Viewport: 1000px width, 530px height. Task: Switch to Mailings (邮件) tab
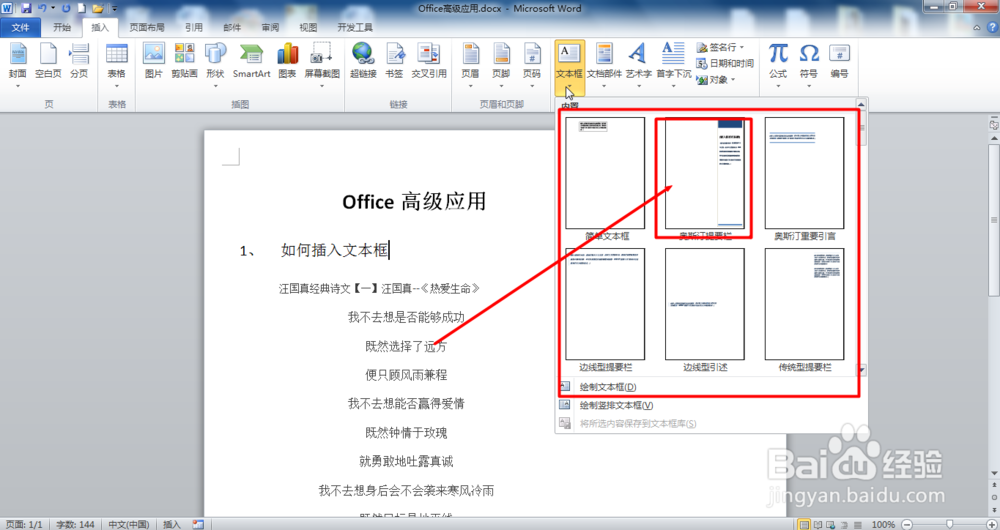point(232,27)
